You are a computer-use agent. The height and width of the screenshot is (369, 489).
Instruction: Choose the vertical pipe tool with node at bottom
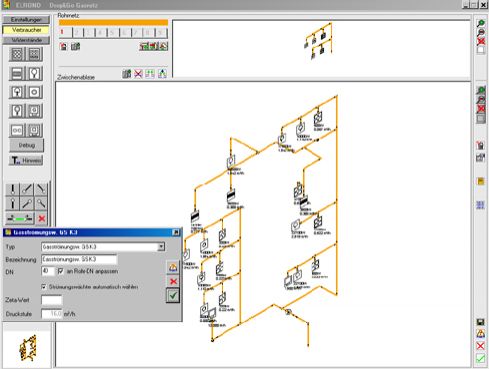pos(13,189)
